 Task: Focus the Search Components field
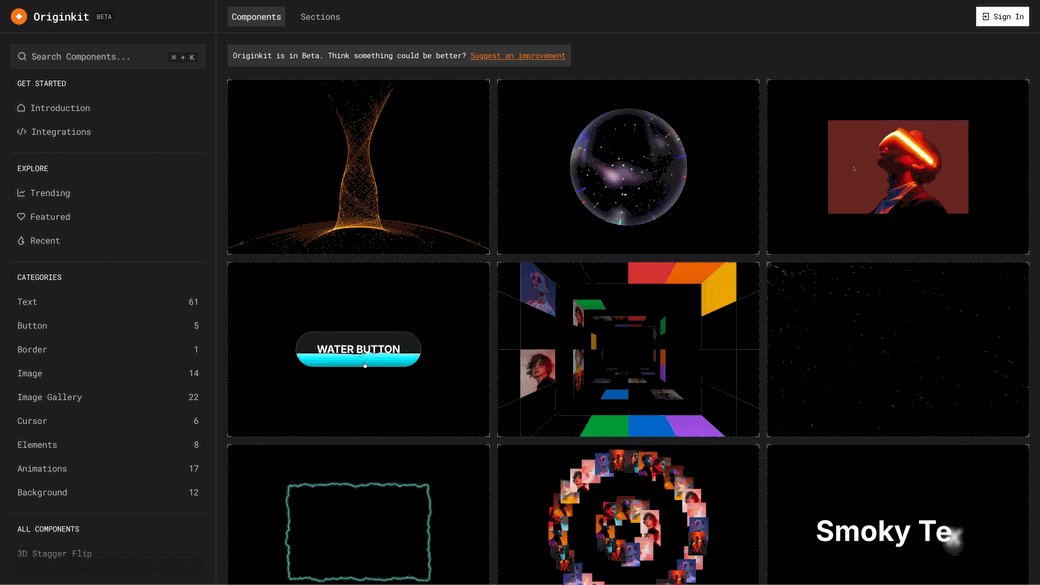(107, 56)
